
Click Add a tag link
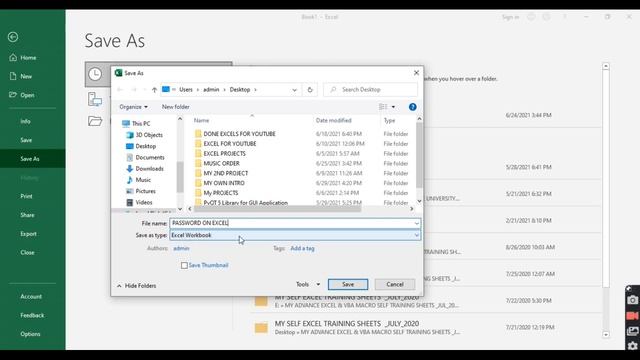(x=302, y=248)
